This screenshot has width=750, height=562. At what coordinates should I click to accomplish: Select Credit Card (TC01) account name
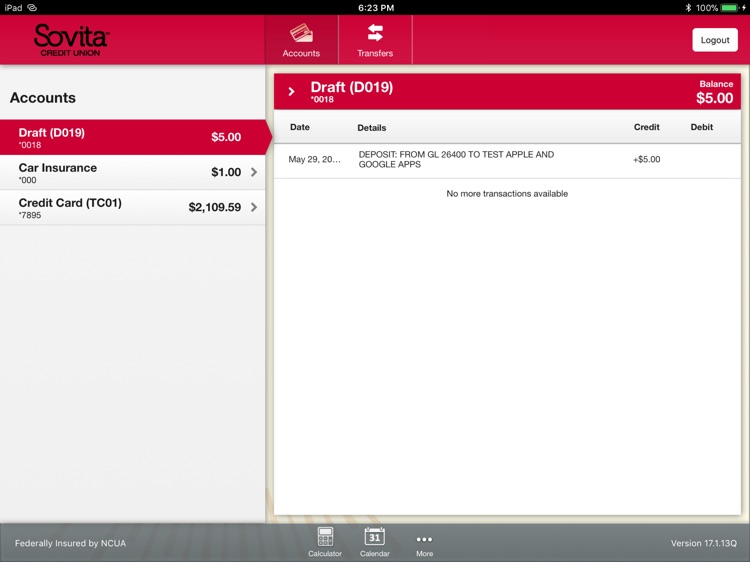70,203
